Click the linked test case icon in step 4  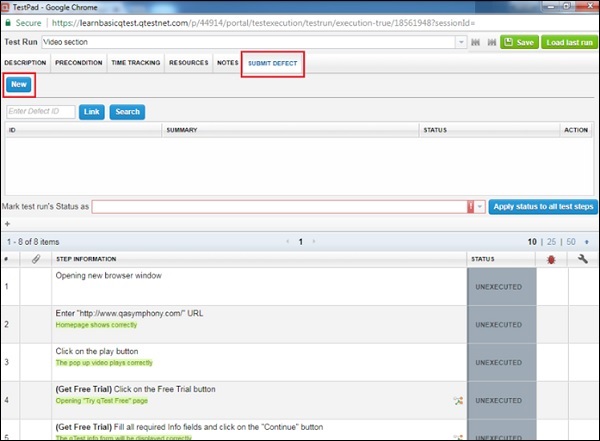pyautogui.click(x=458, y=400)
